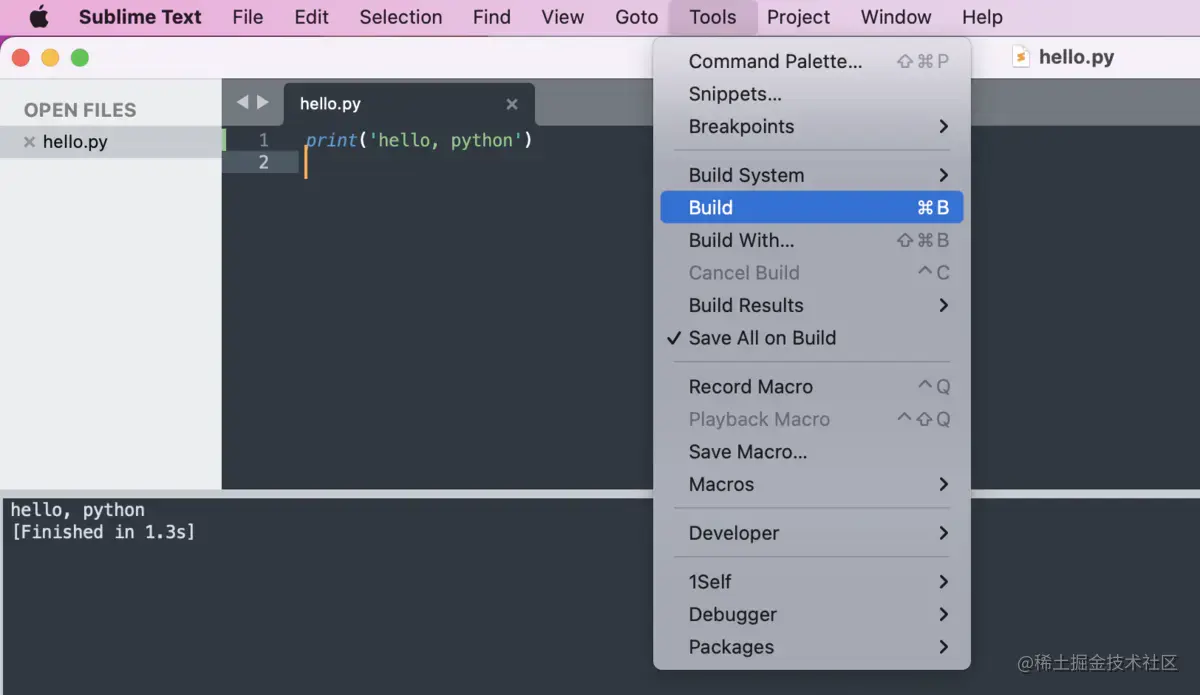Open the Goto menu
1200x695 pixels.
636,17
